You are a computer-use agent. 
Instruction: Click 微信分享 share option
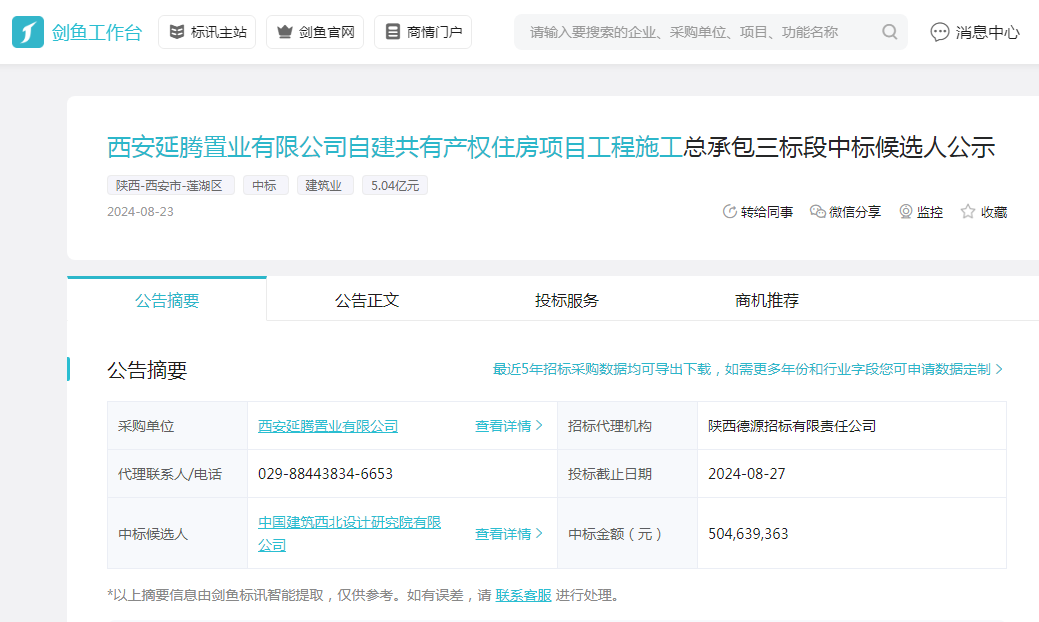point(846,212)
